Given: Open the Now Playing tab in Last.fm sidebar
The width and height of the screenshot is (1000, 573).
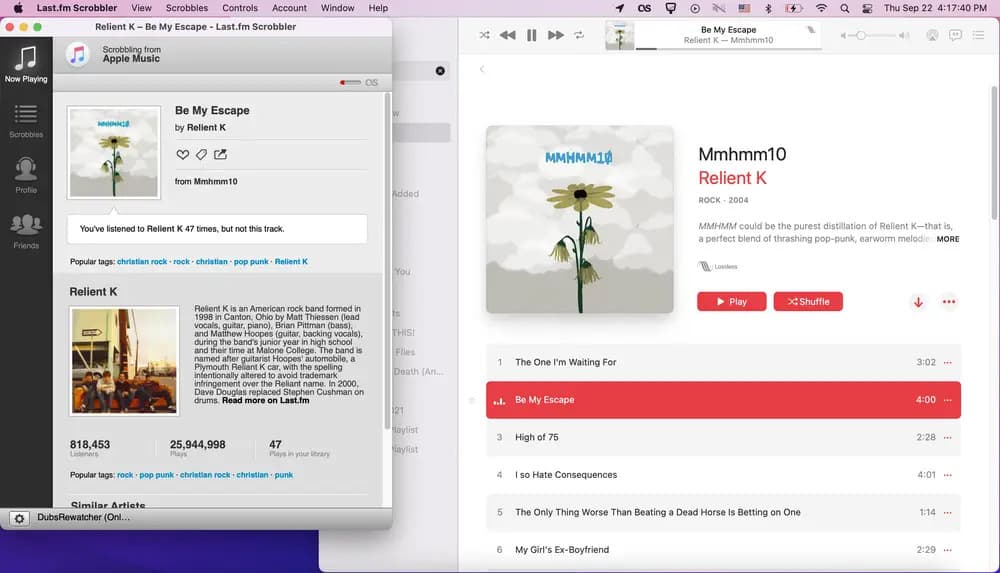Looking at the screenshot, I should pos(26,64).
